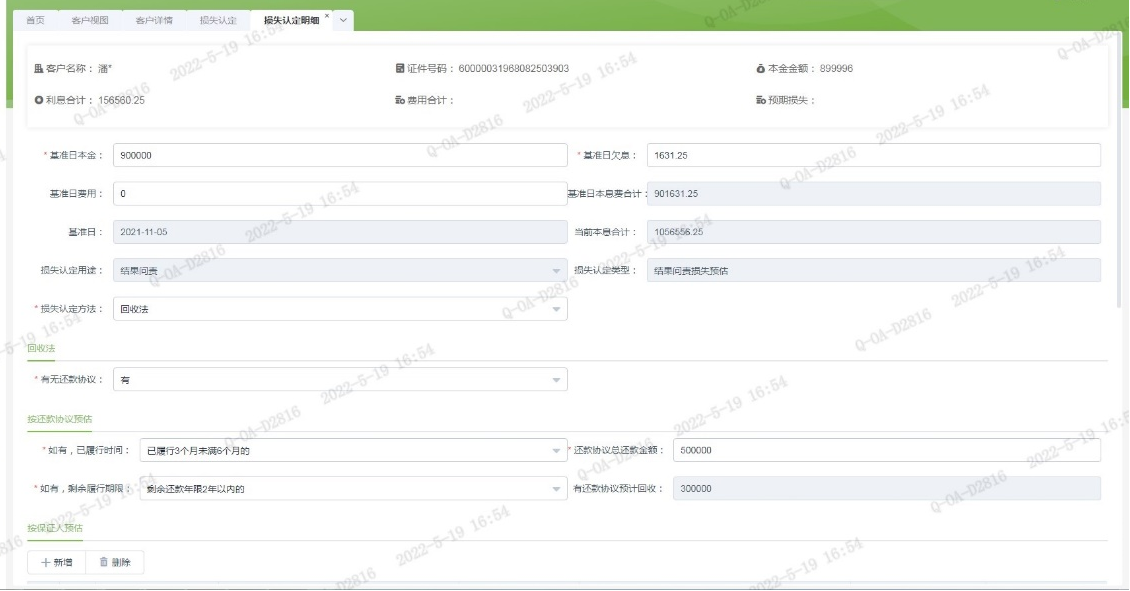The height and width of the screenshot is (591, 1130).
Task: Click the money bag icon beside 本金金额
Action: click(760, 68)
